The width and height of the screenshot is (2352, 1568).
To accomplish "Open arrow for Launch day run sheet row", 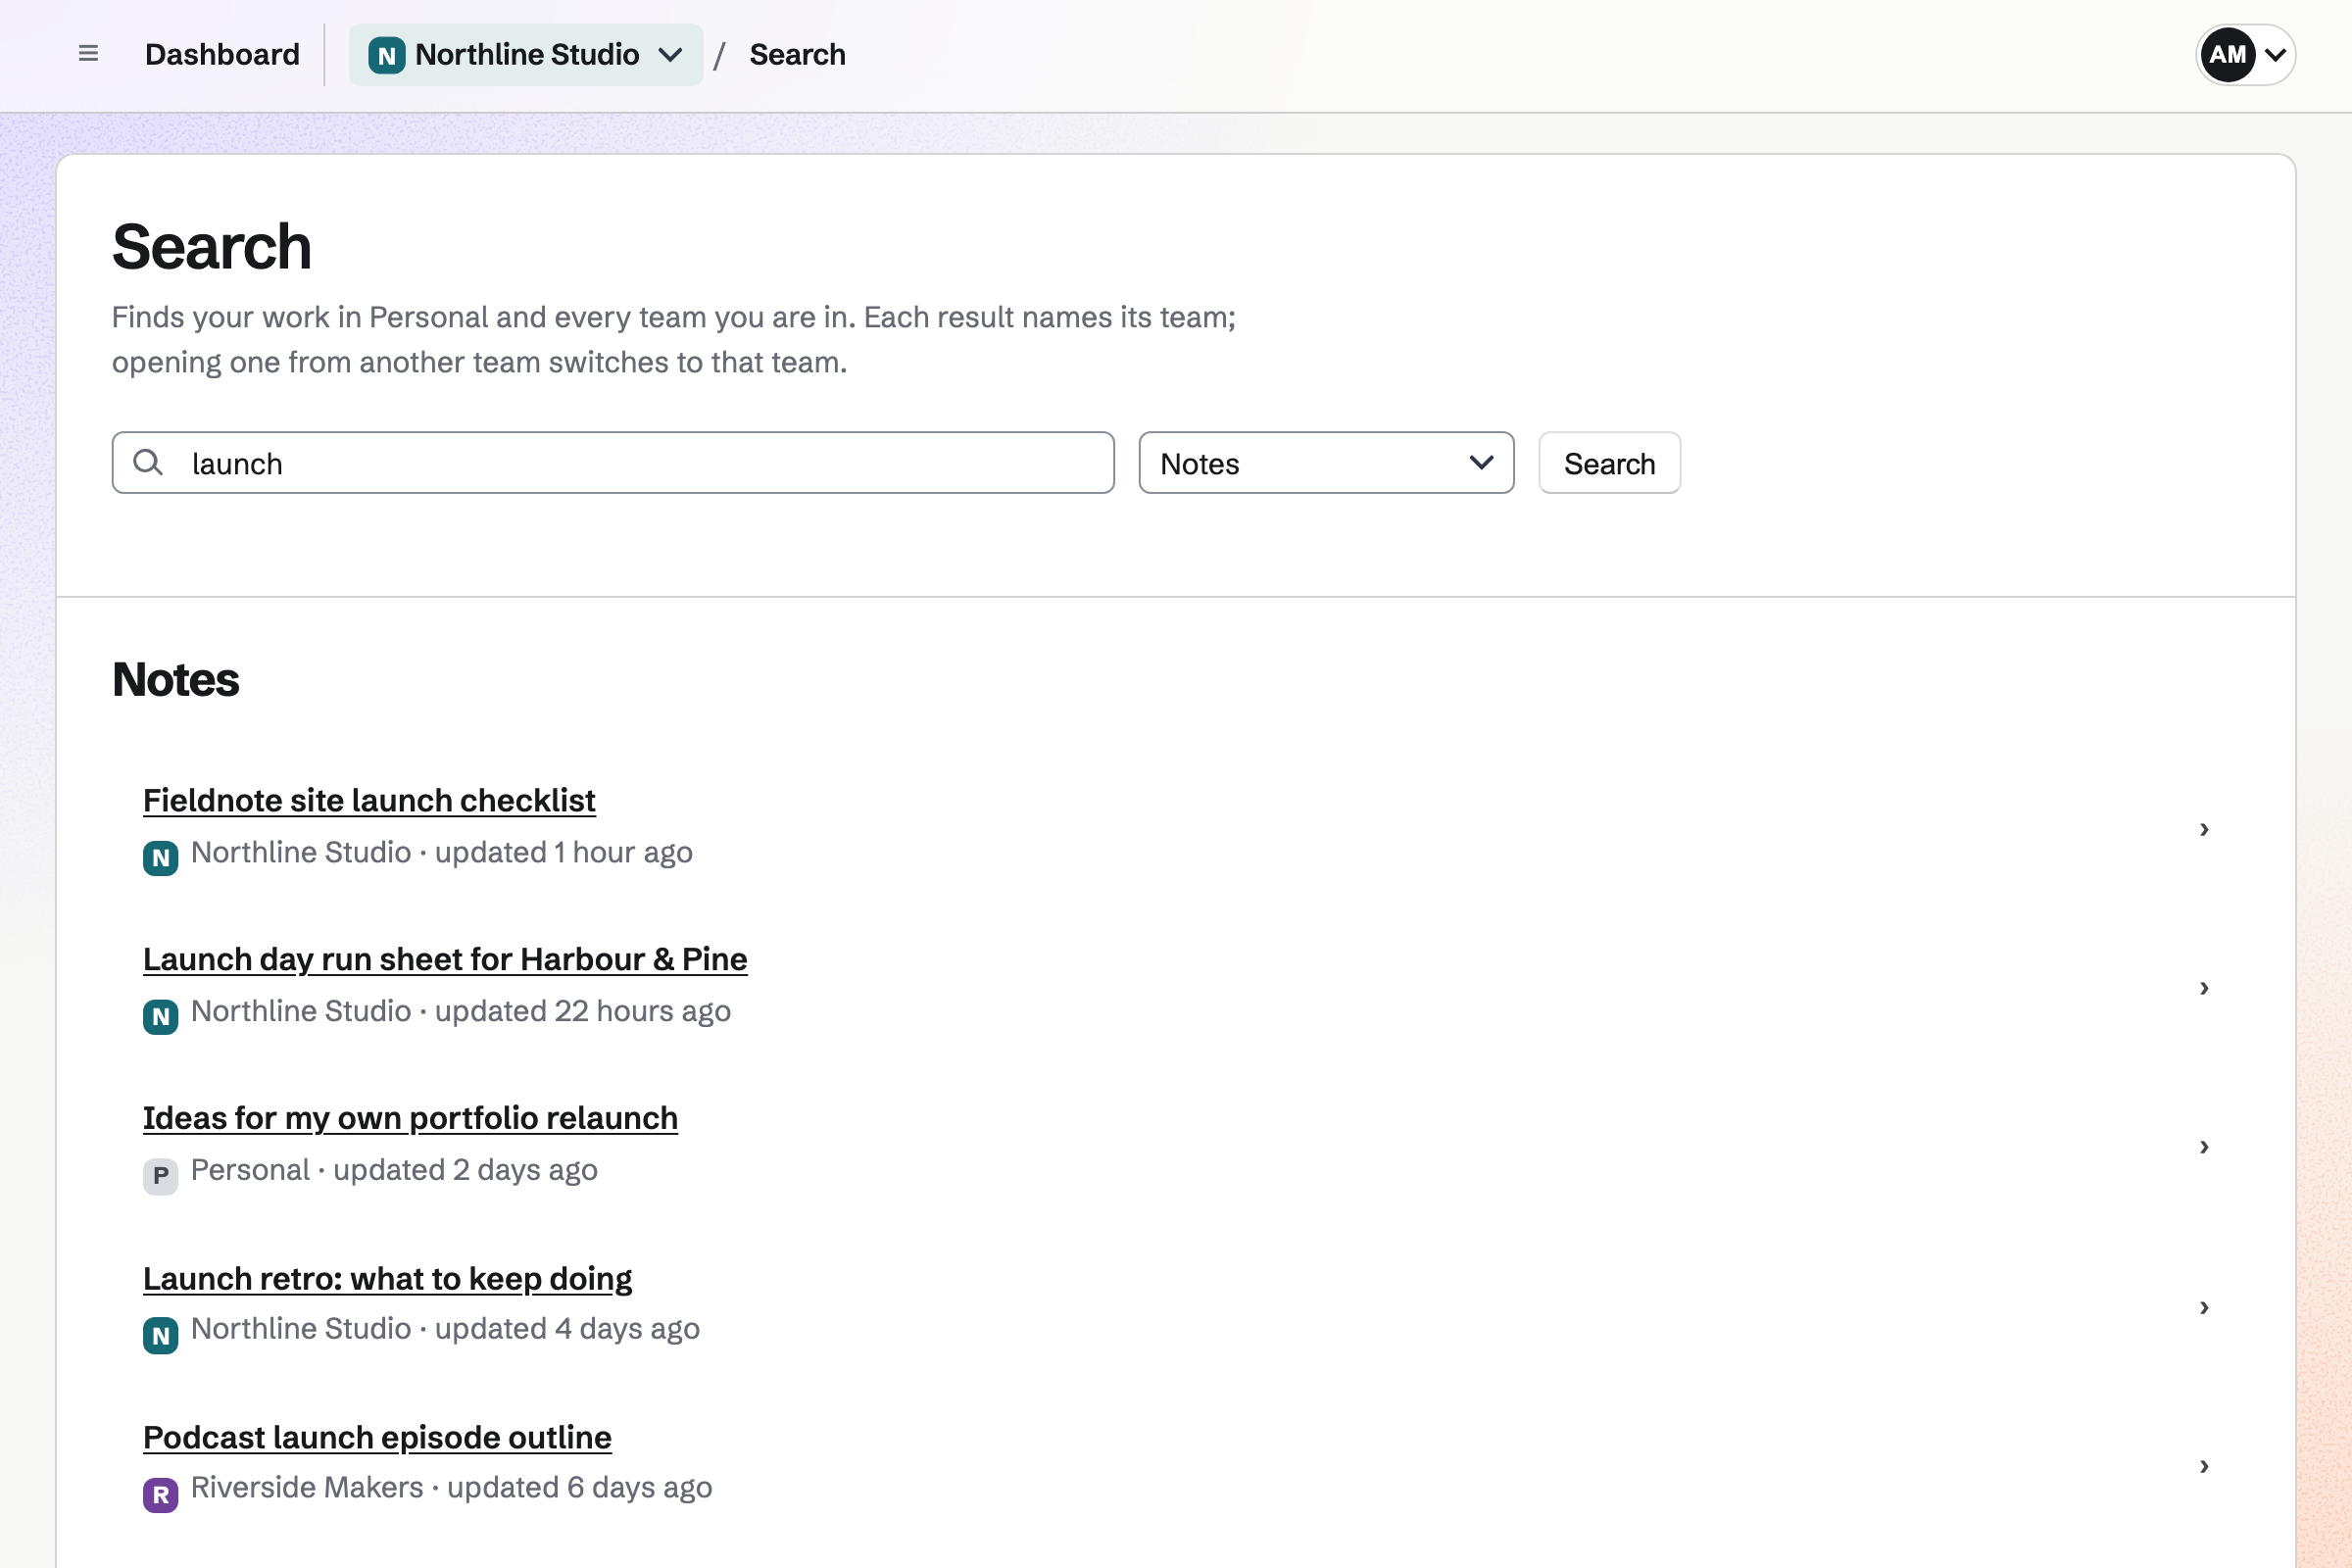I will pos(2204,988).
